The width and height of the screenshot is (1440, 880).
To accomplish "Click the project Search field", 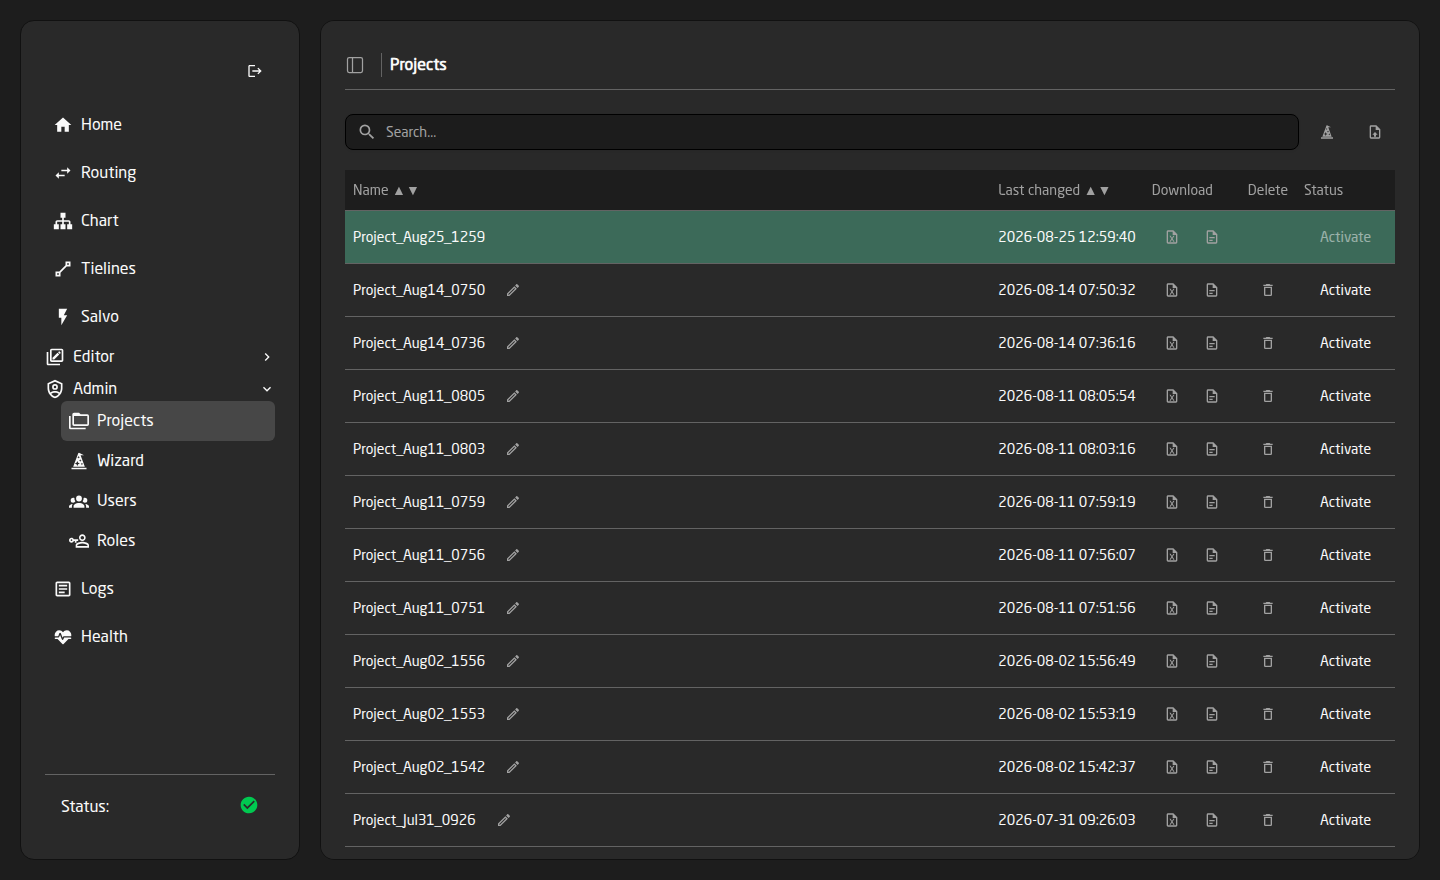I will (822, 132).
